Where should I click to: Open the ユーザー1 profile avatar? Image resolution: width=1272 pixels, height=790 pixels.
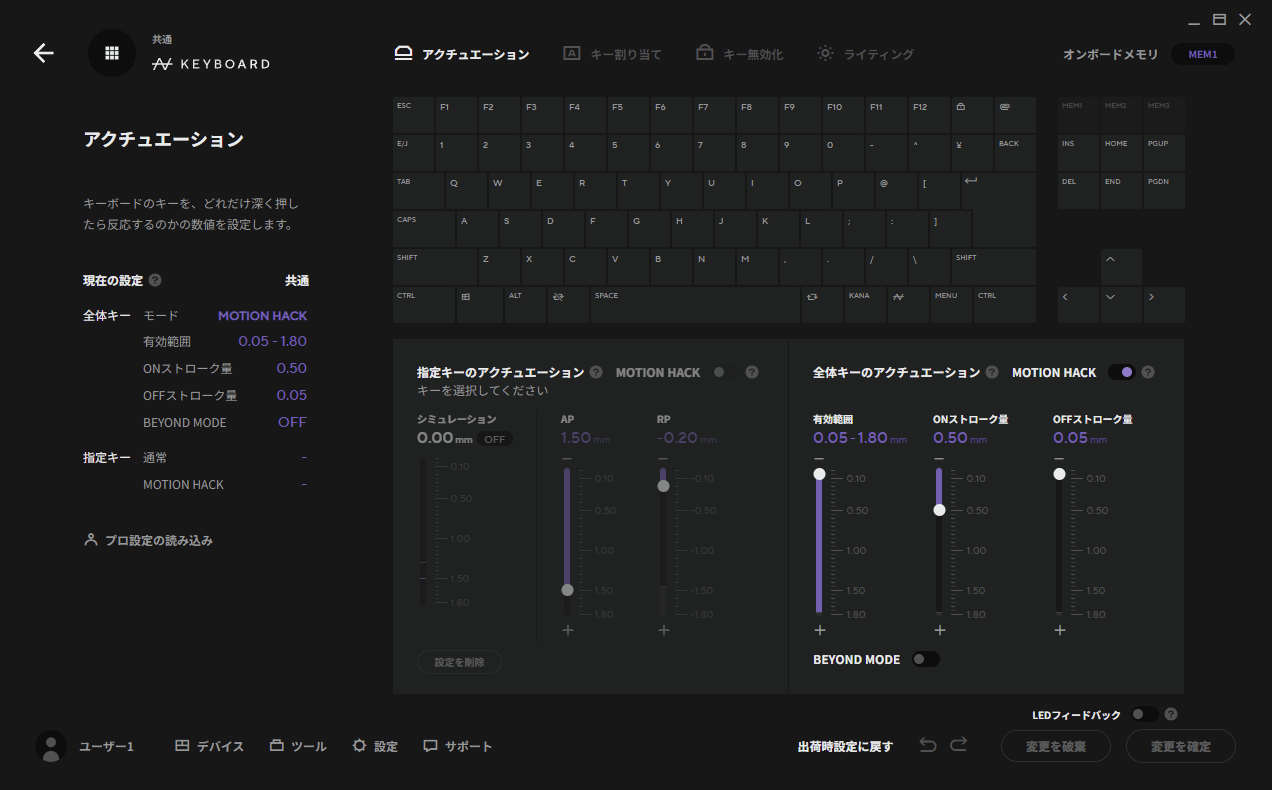[51, 746]
